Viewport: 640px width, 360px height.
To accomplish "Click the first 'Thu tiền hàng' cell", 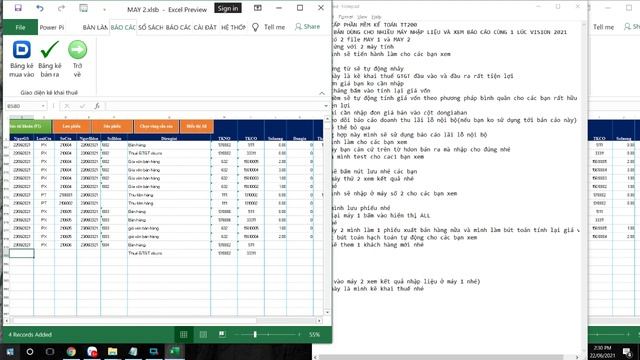I will click(x=169, y=195).
